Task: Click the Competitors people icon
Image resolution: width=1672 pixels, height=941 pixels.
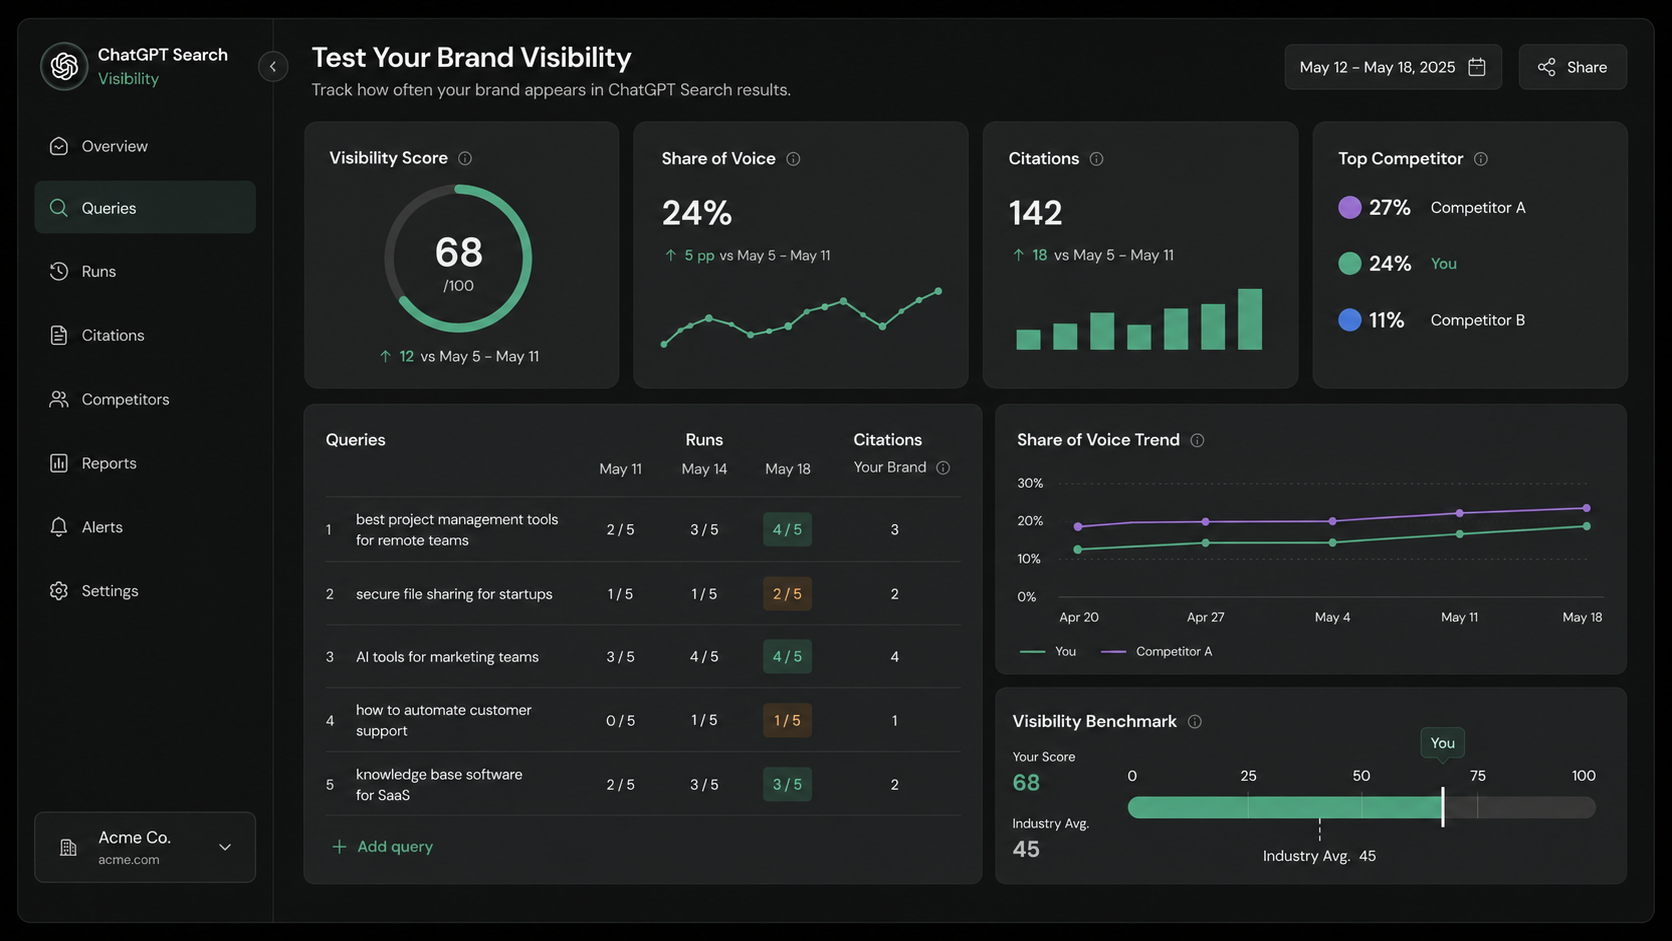Action: 59,399
